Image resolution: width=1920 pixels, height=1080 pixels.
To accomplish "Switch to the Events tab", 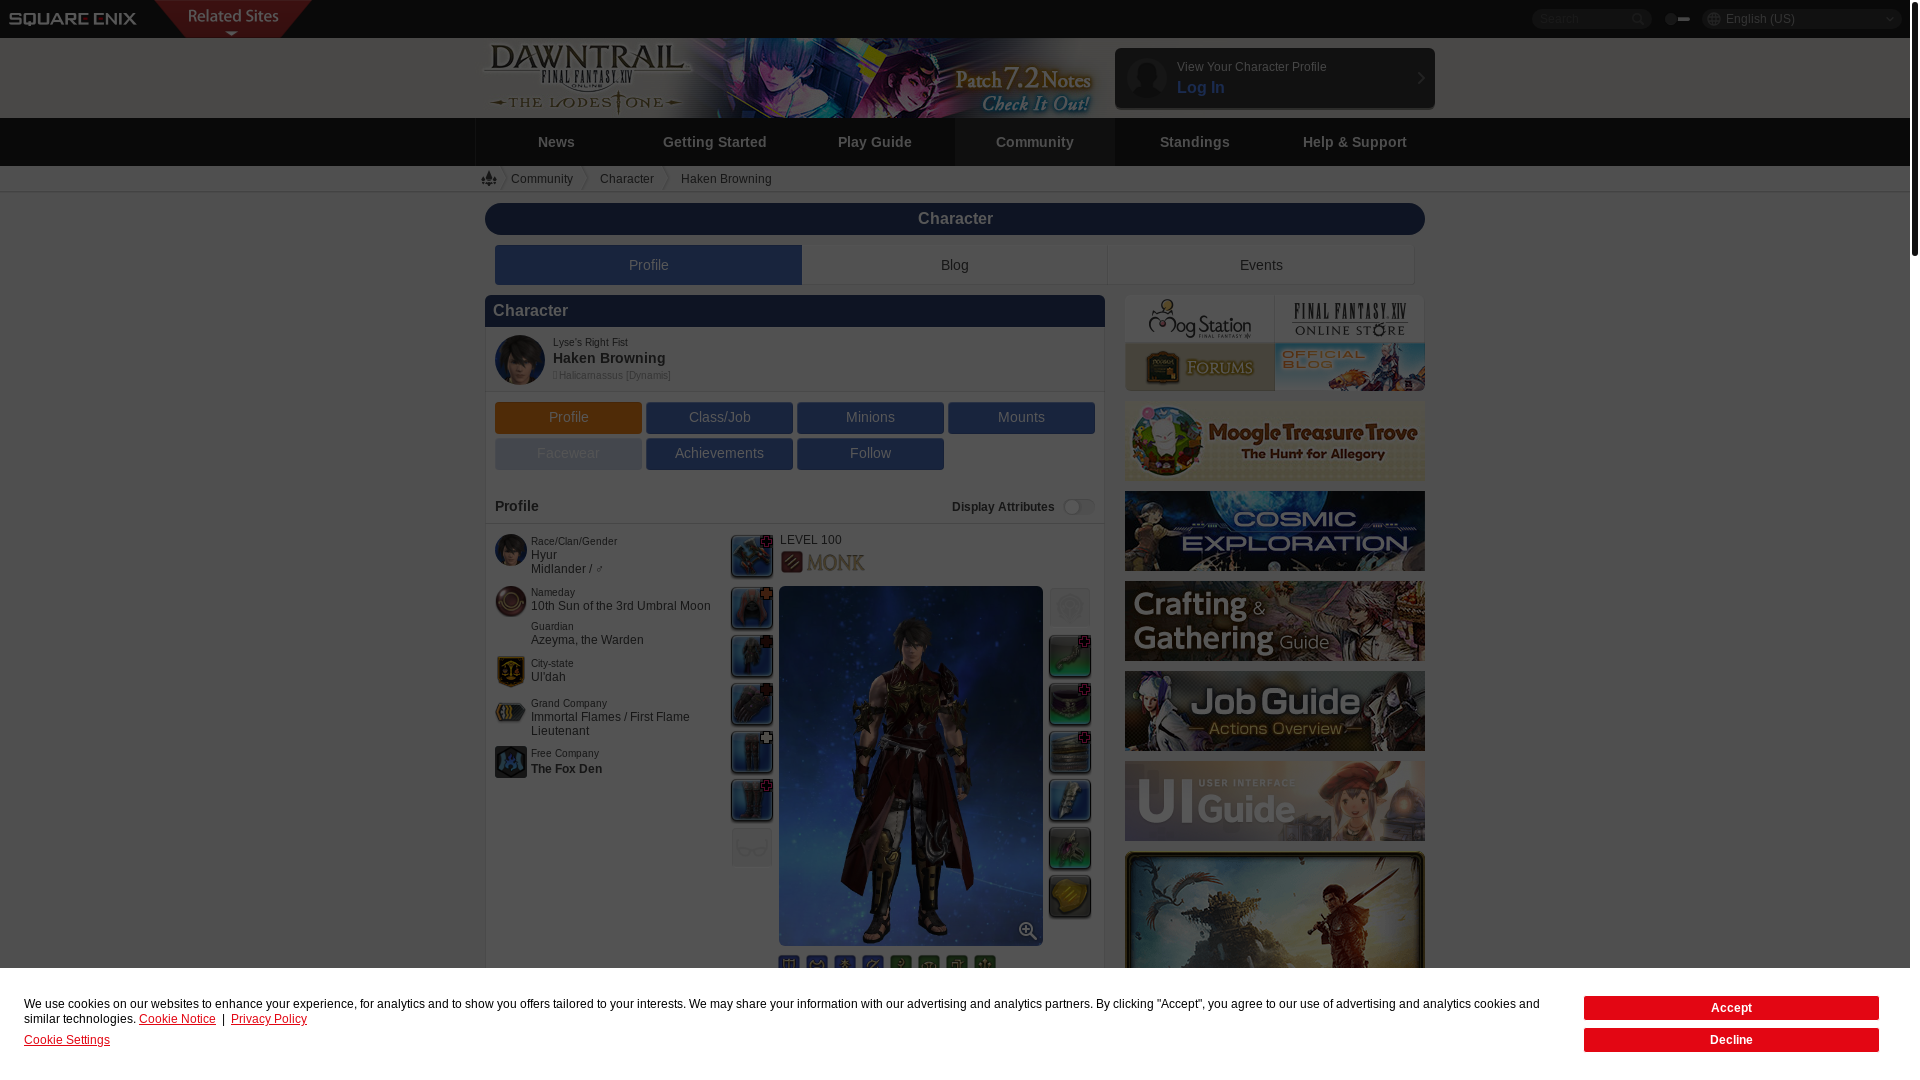I will 1261,265.
